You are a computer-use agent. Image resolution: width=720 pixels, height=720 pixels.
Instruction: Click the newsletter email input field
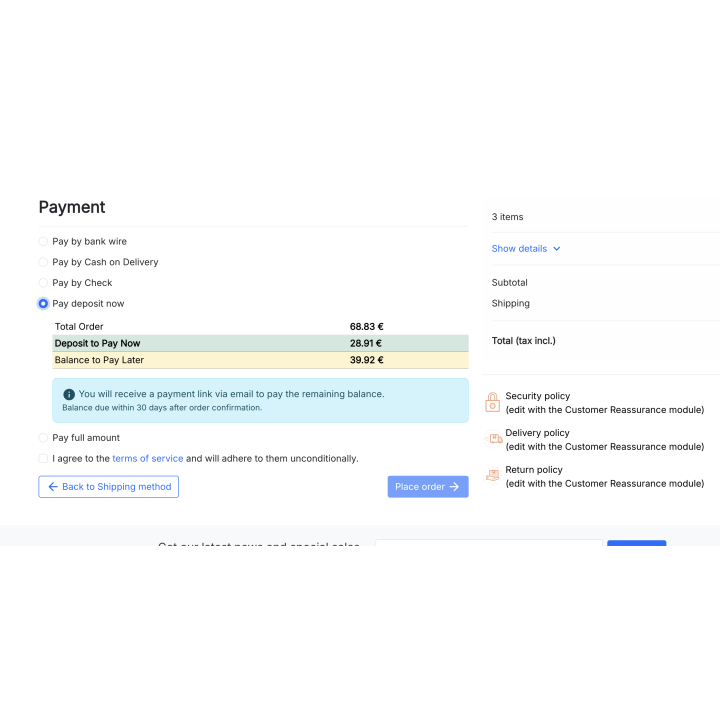(488, 543)
